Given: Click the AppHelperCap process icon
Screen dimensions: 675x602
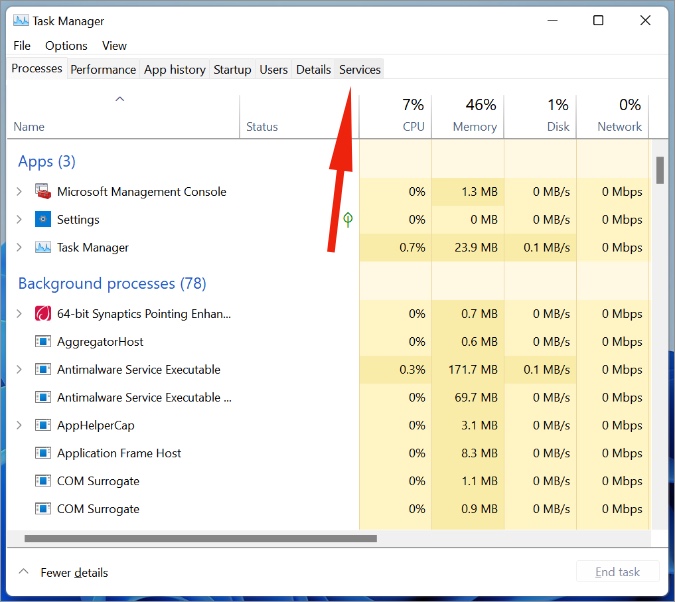Looking at the screenshot, I should pos(43,425).
